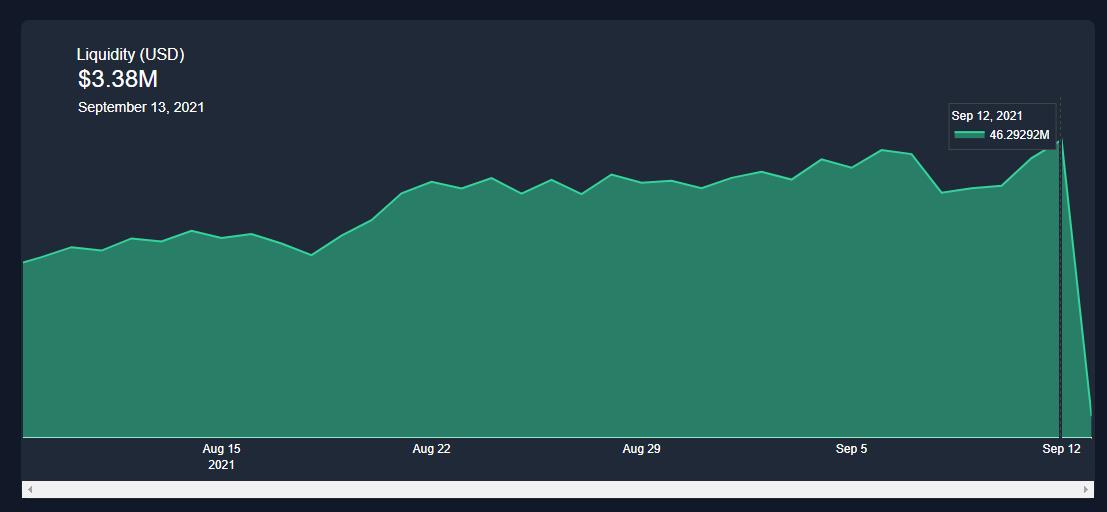Pick the Sep 12 x-axis label
Image resolution: width=1107 pixels, height=512 pixels.
(1061, 449)
